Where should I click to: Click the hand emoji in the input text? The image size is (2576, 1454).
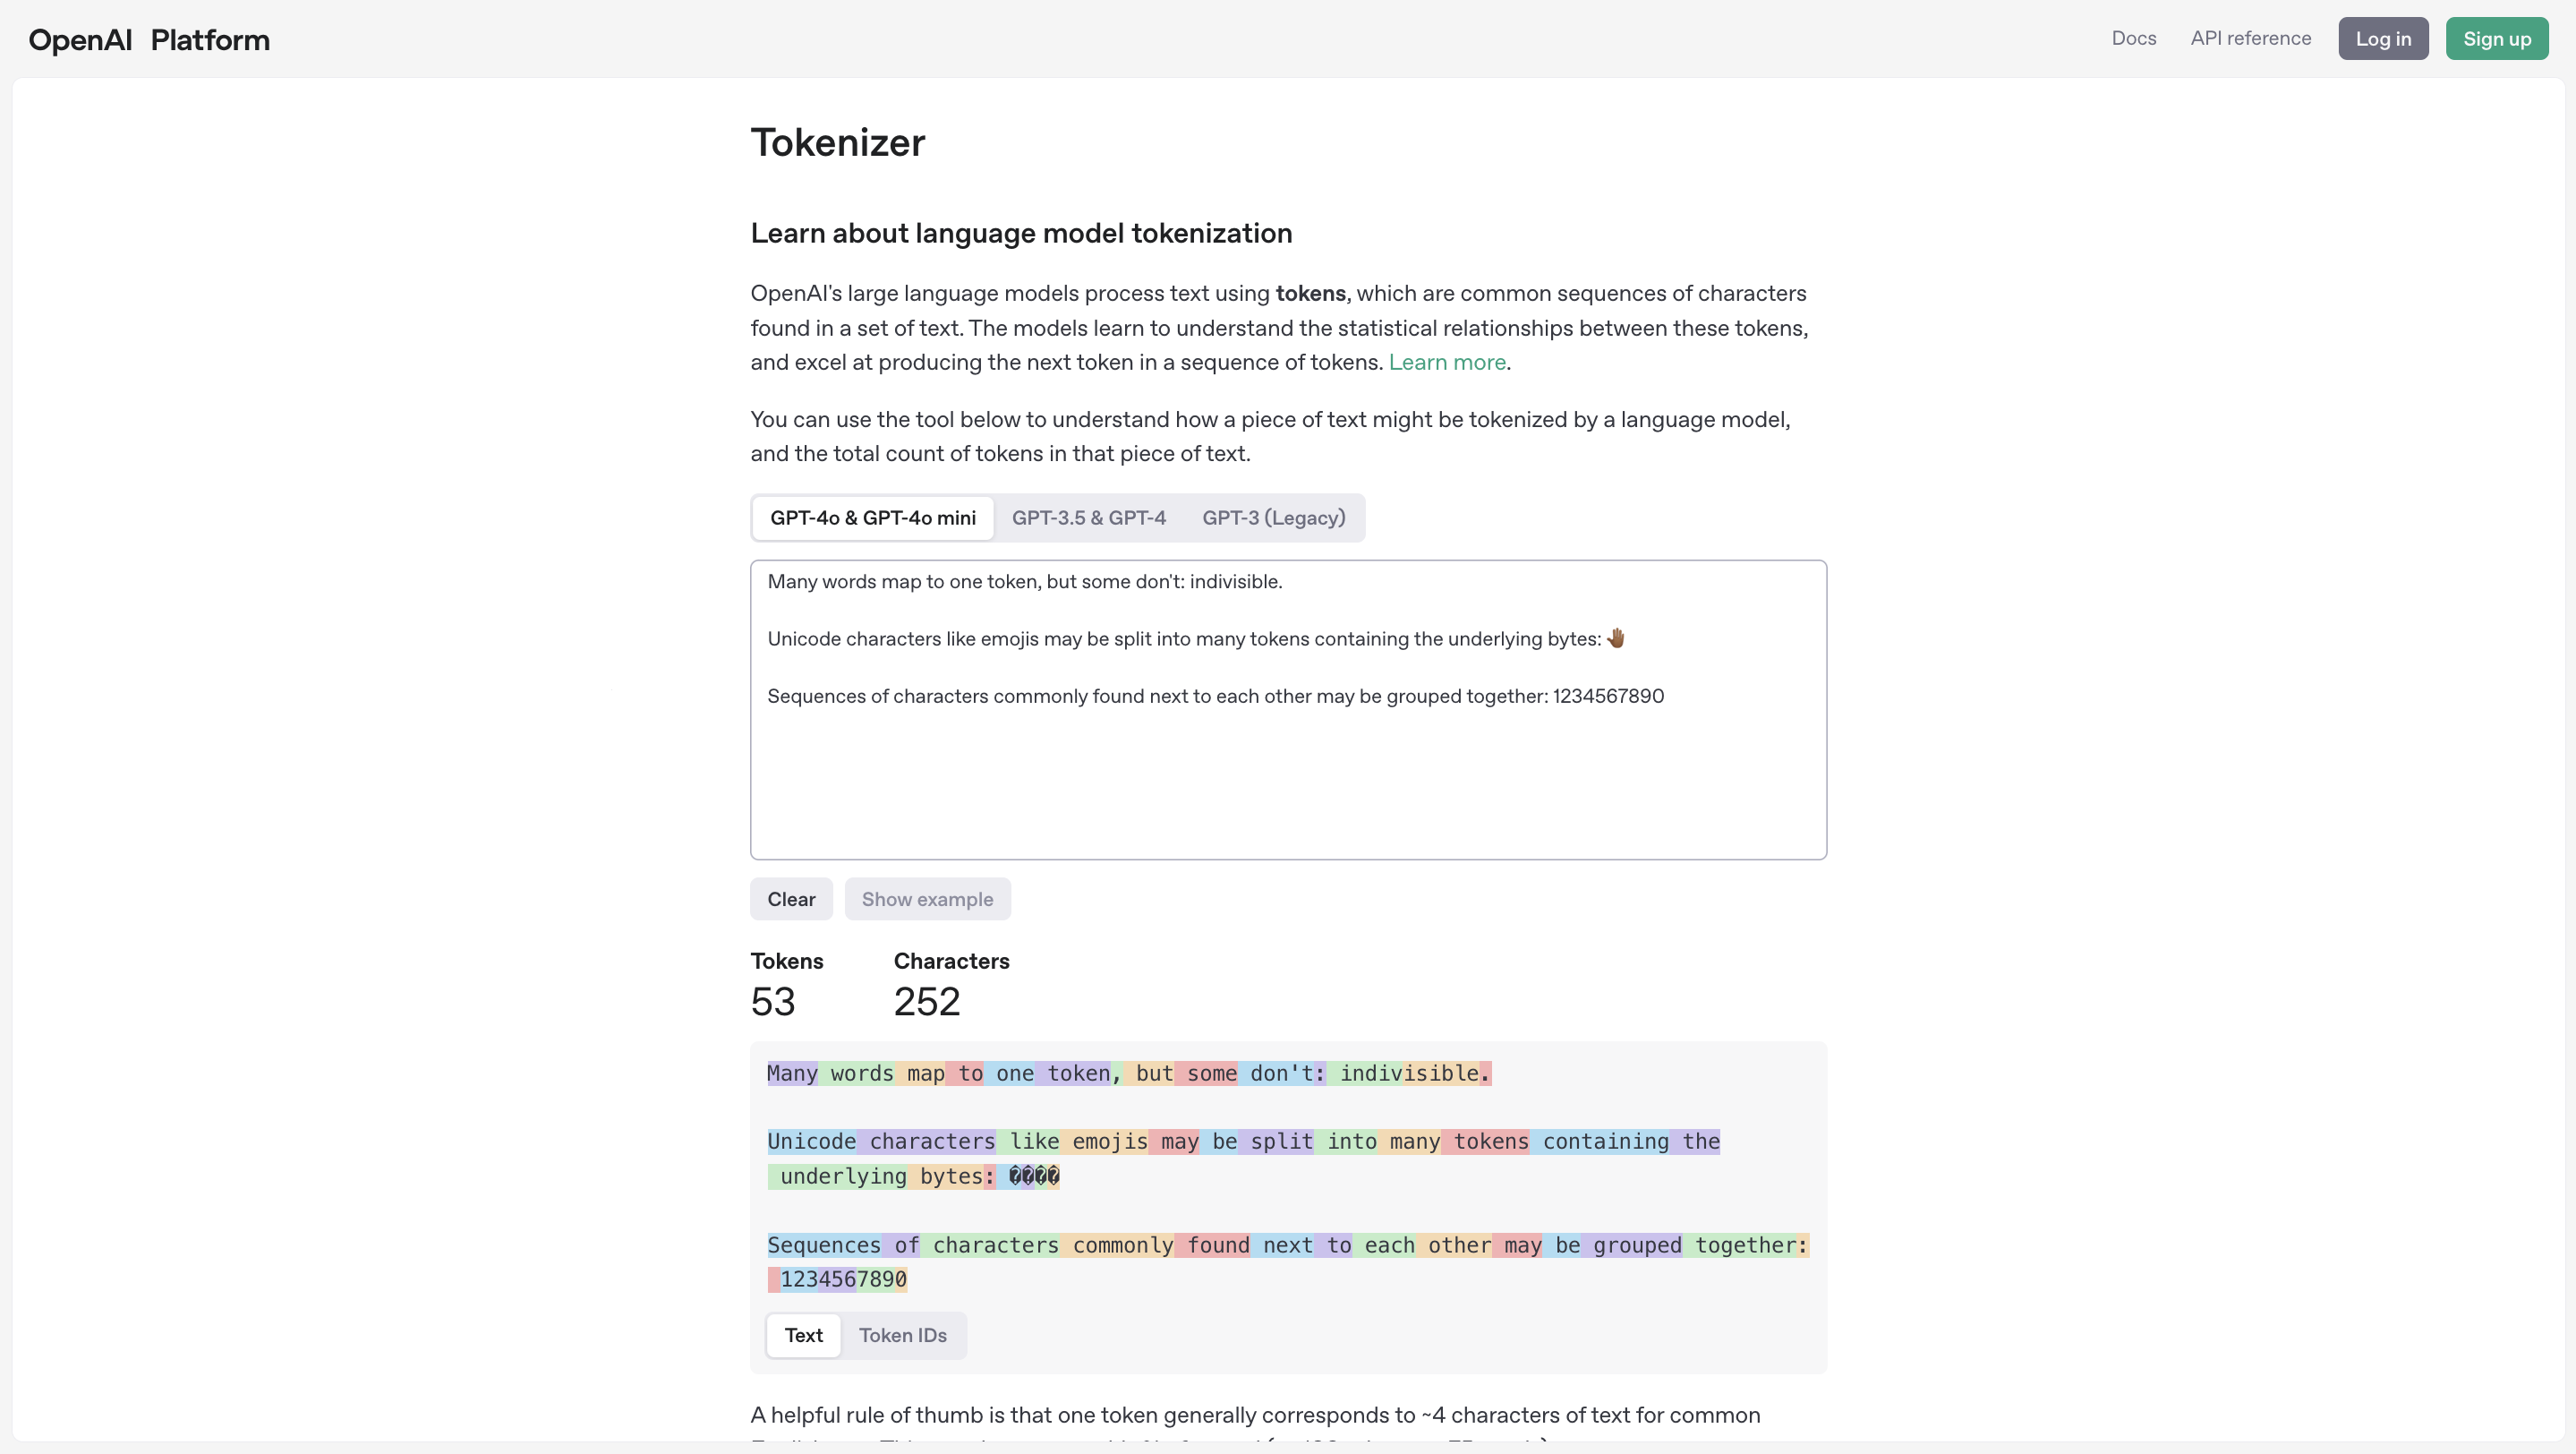tap(1616, 638)
